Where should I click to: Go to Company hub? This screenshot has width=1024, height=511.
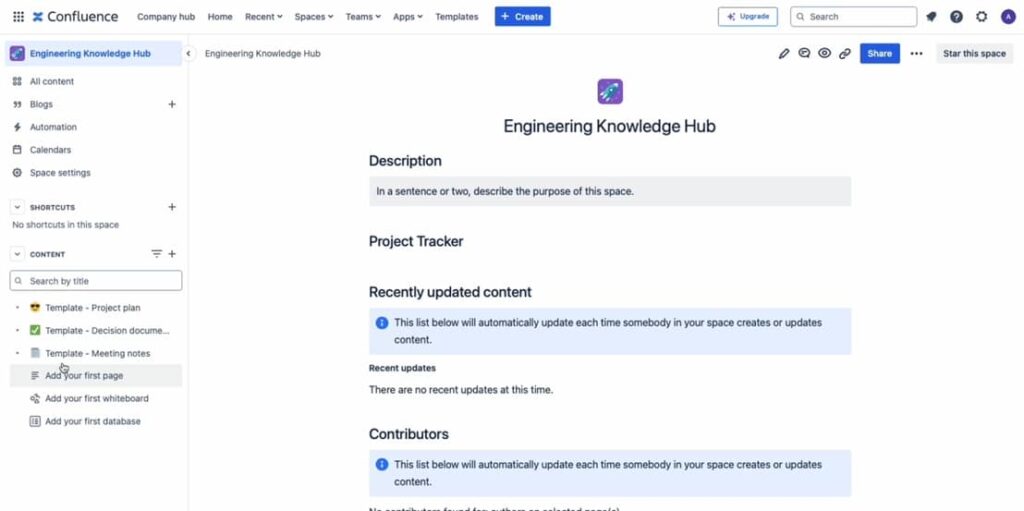pyautogui.click(x=166, y=17)
